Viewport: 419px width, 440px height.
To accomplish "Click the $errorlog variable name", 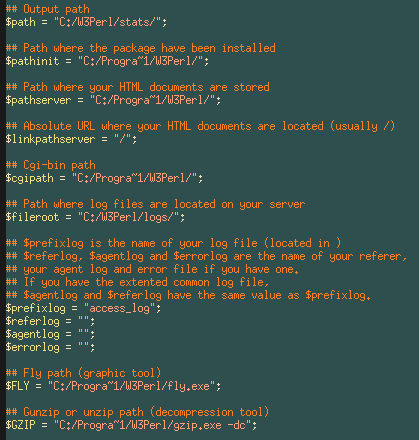I will coord(33,347).
